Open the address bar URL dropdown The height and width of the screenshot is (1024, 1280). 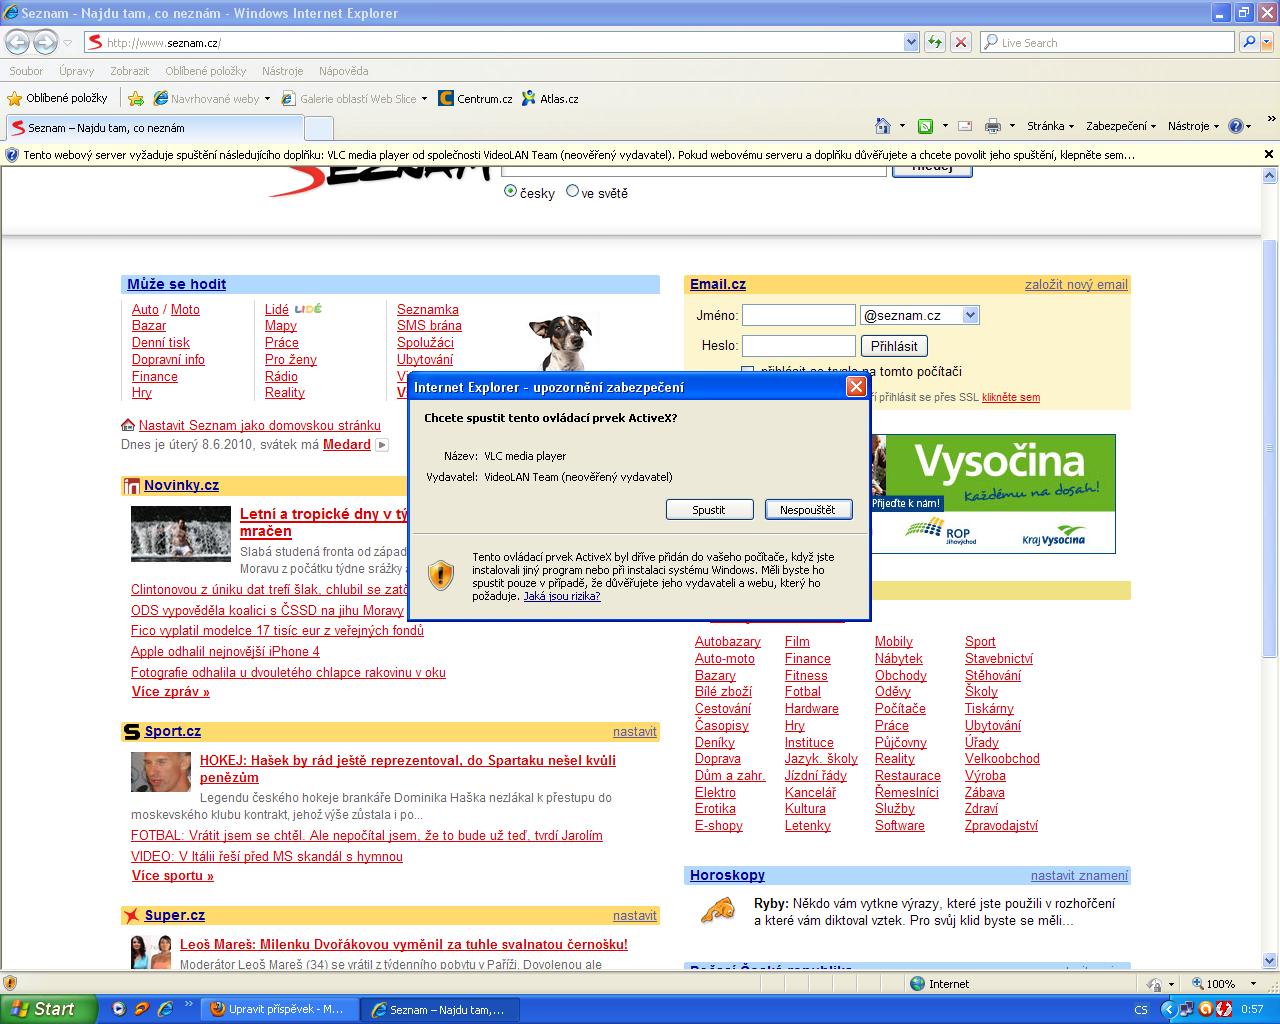[x=911, y=42]
